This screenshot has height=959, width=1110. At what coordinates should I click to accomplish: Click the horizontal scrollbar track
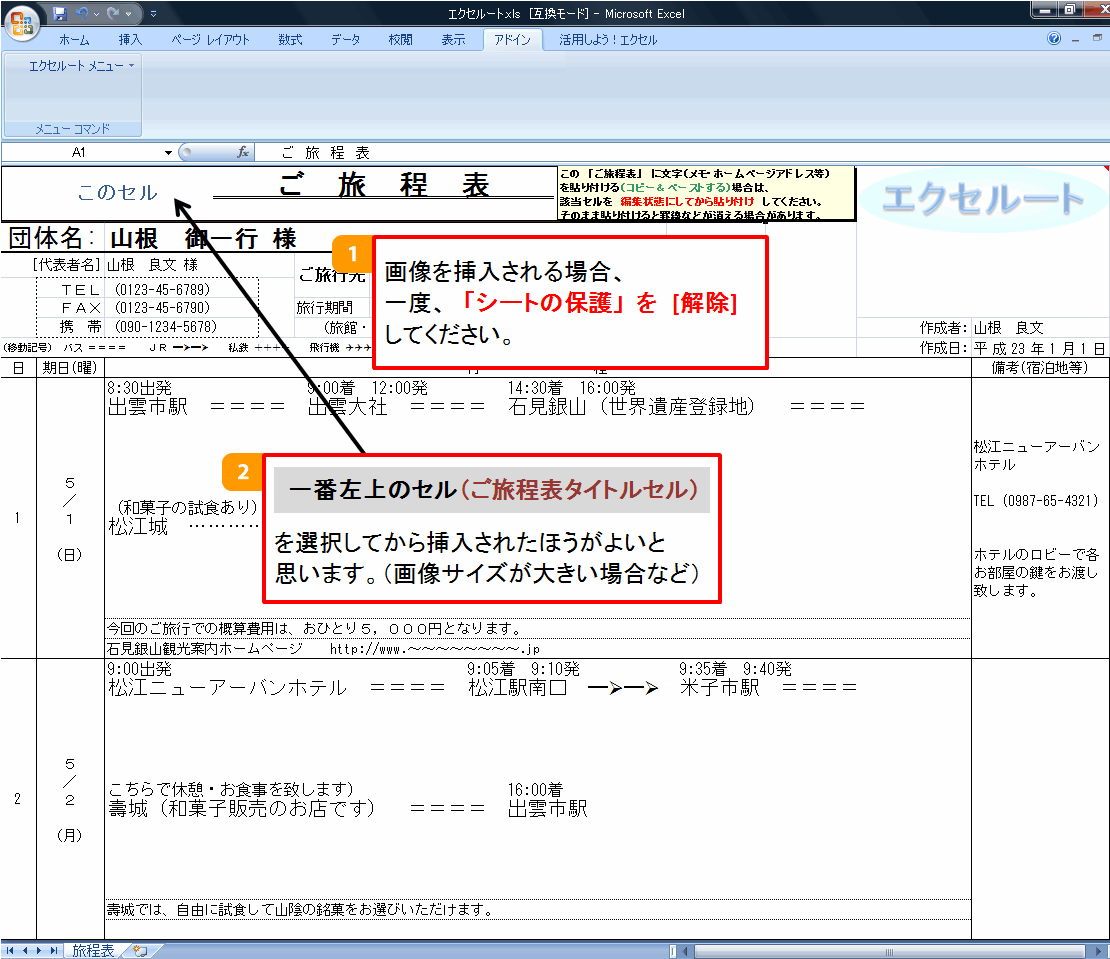pyautogui.click(x=888, y=951)
